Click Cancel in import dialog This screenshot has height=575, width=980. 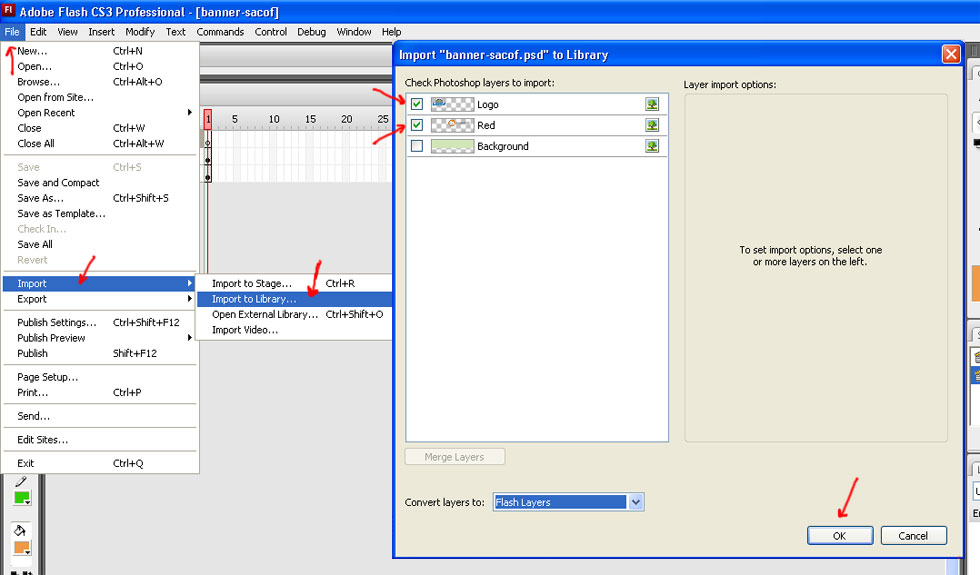click(913, 536)
